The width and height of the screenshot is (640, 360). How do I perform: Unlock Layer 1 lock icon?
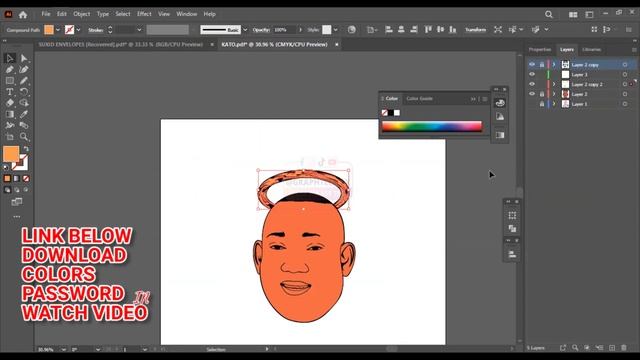tap(542, 104)
